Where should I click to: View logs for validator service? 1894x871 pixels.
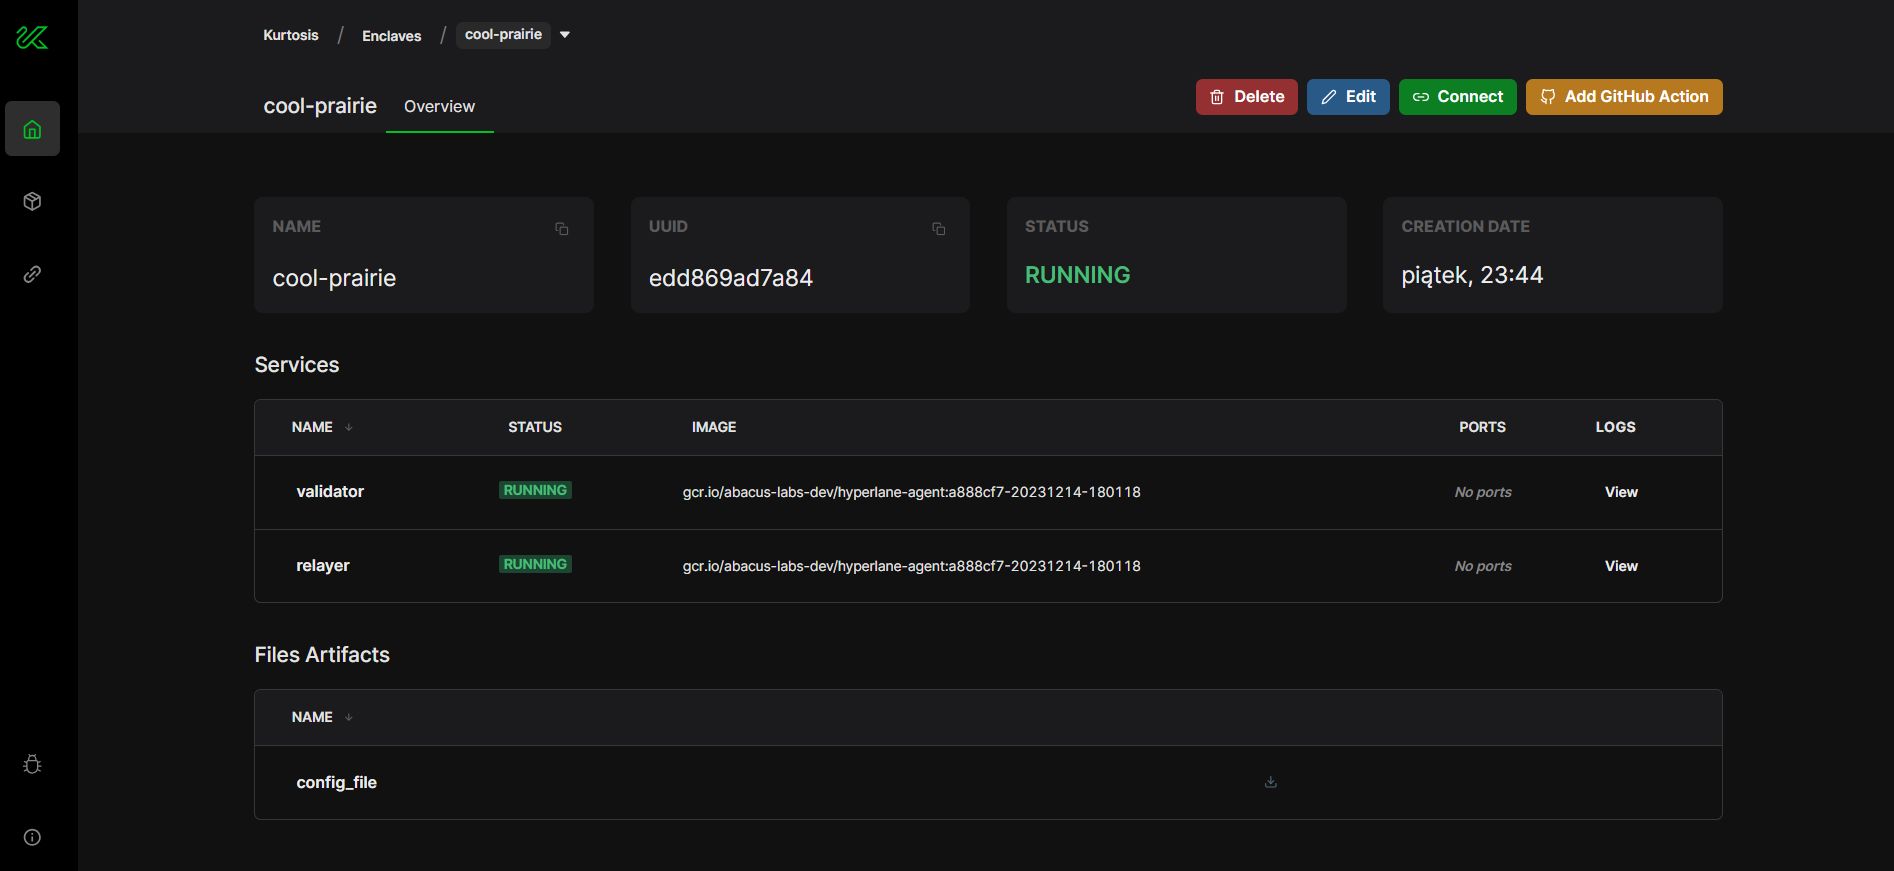click(1621, 492)
